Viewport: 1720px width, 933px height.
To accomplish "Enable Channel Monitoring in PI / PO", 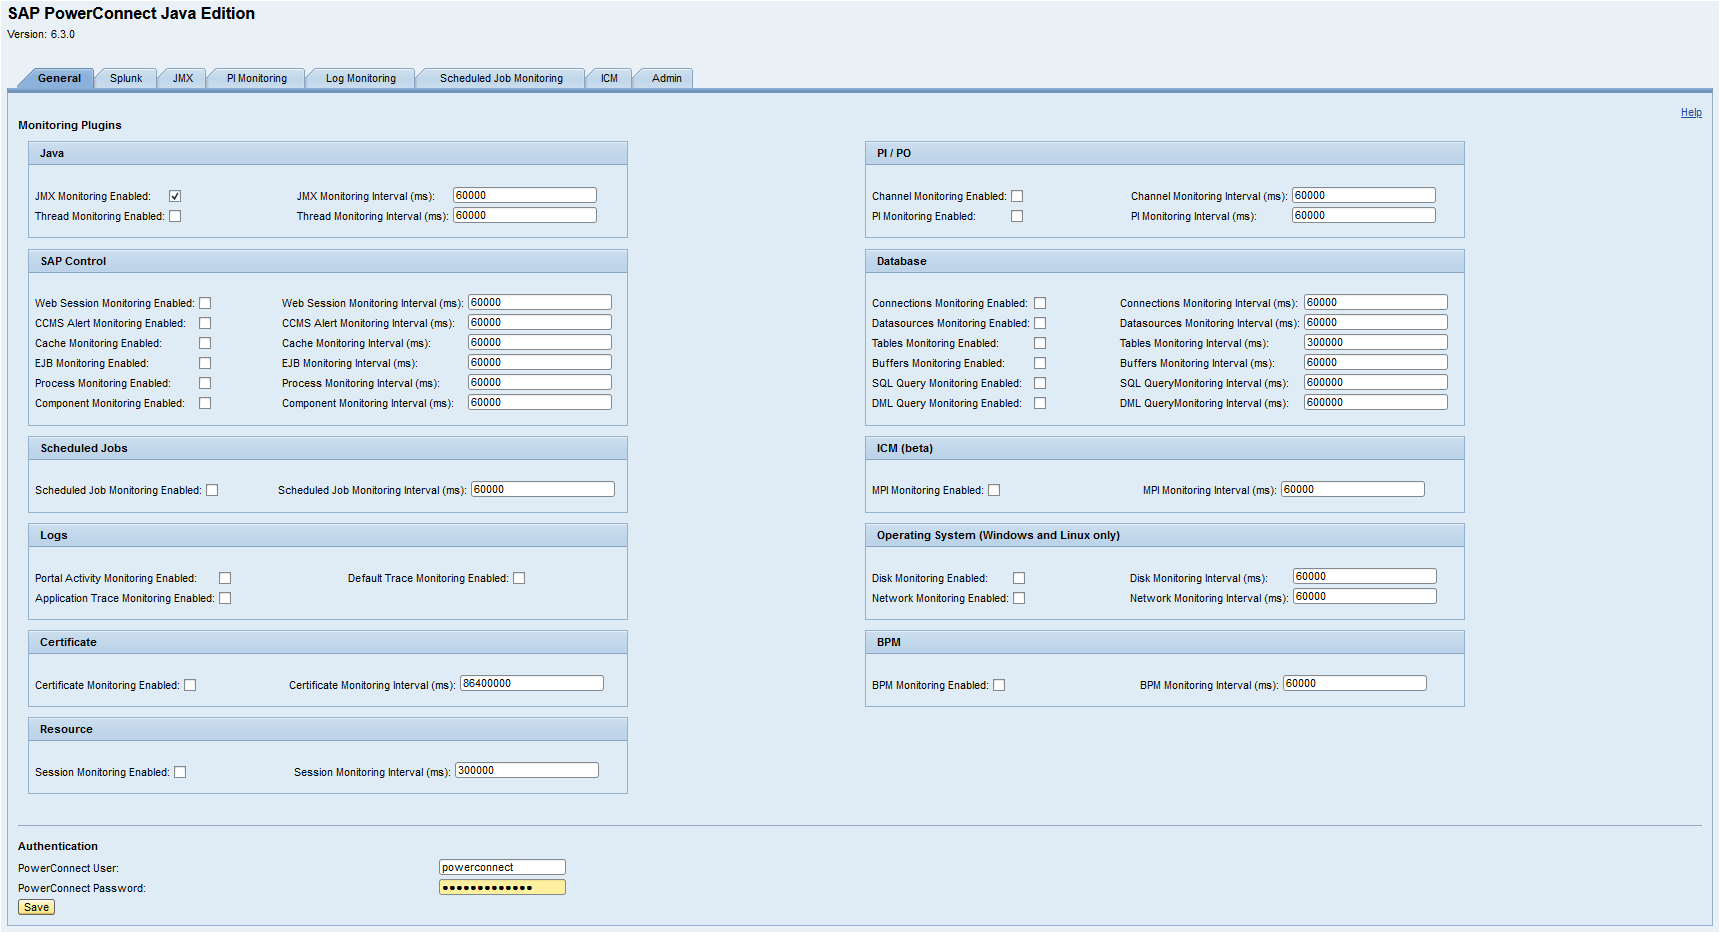I will pyautogui.click(x=1017, y=196).
